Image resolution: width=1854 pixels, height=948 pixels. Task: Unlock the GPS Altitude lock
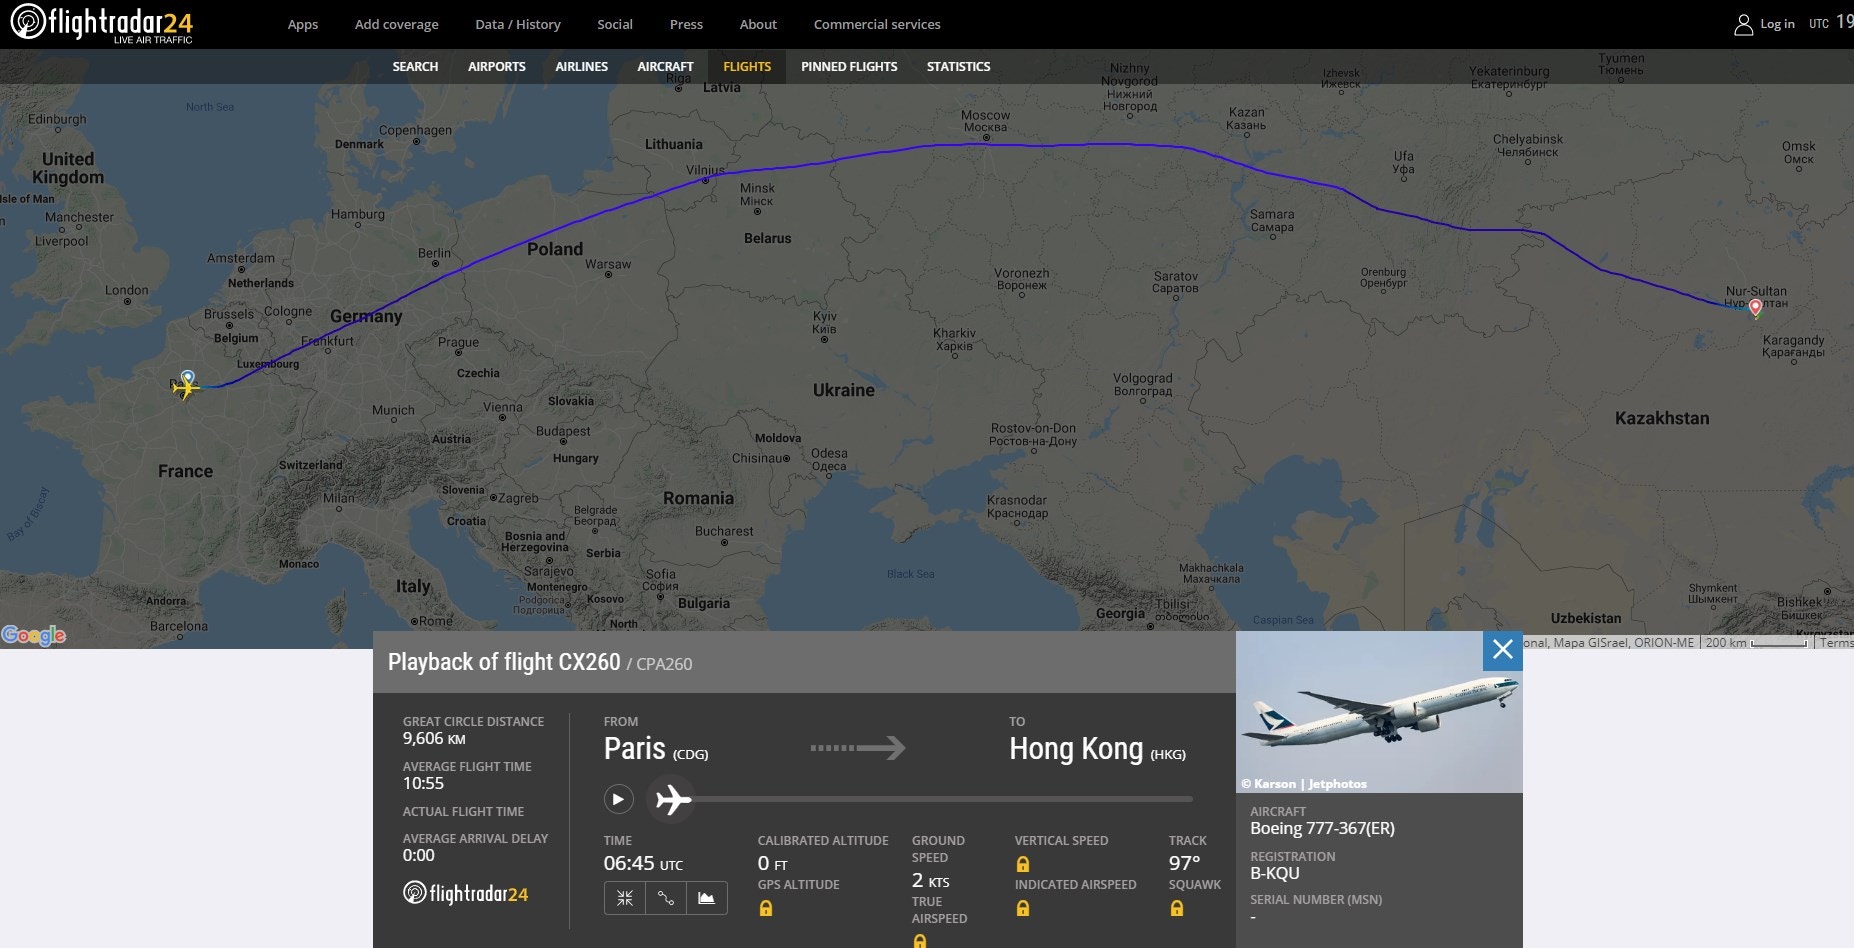tap(765, 907)
